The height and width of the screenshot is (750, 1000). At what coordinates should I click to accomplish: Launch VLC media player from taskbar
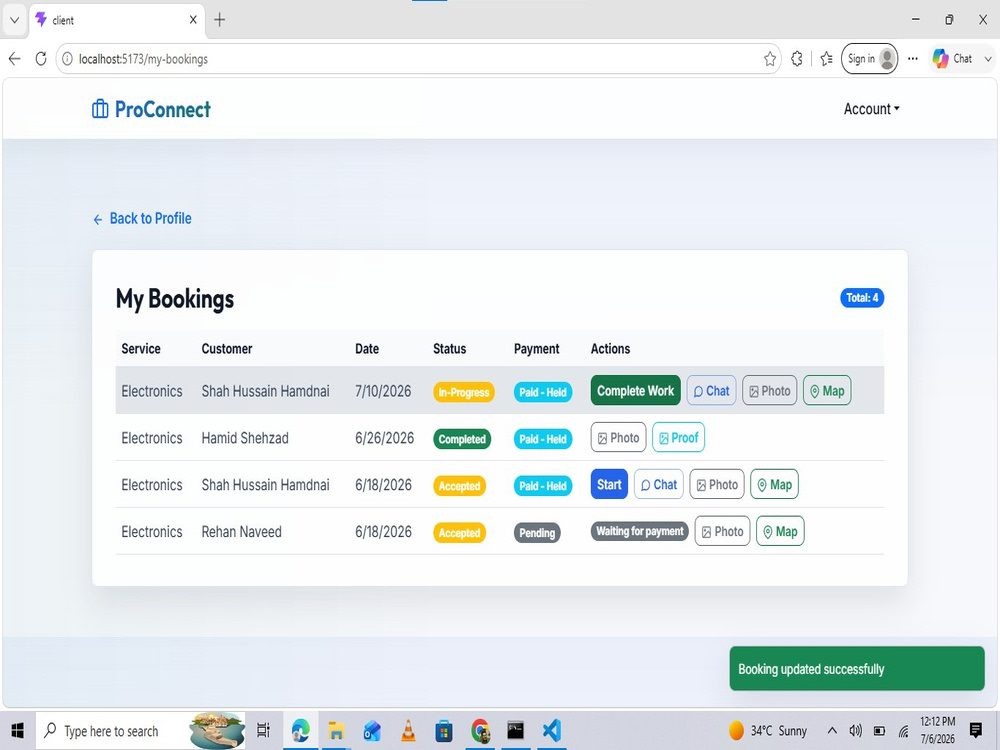[x=408, y=731]
